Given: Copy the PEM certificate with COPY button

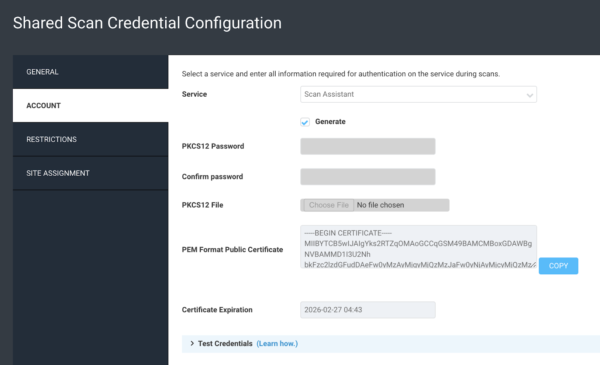Looking at the screenshot, I should point(558,266).
